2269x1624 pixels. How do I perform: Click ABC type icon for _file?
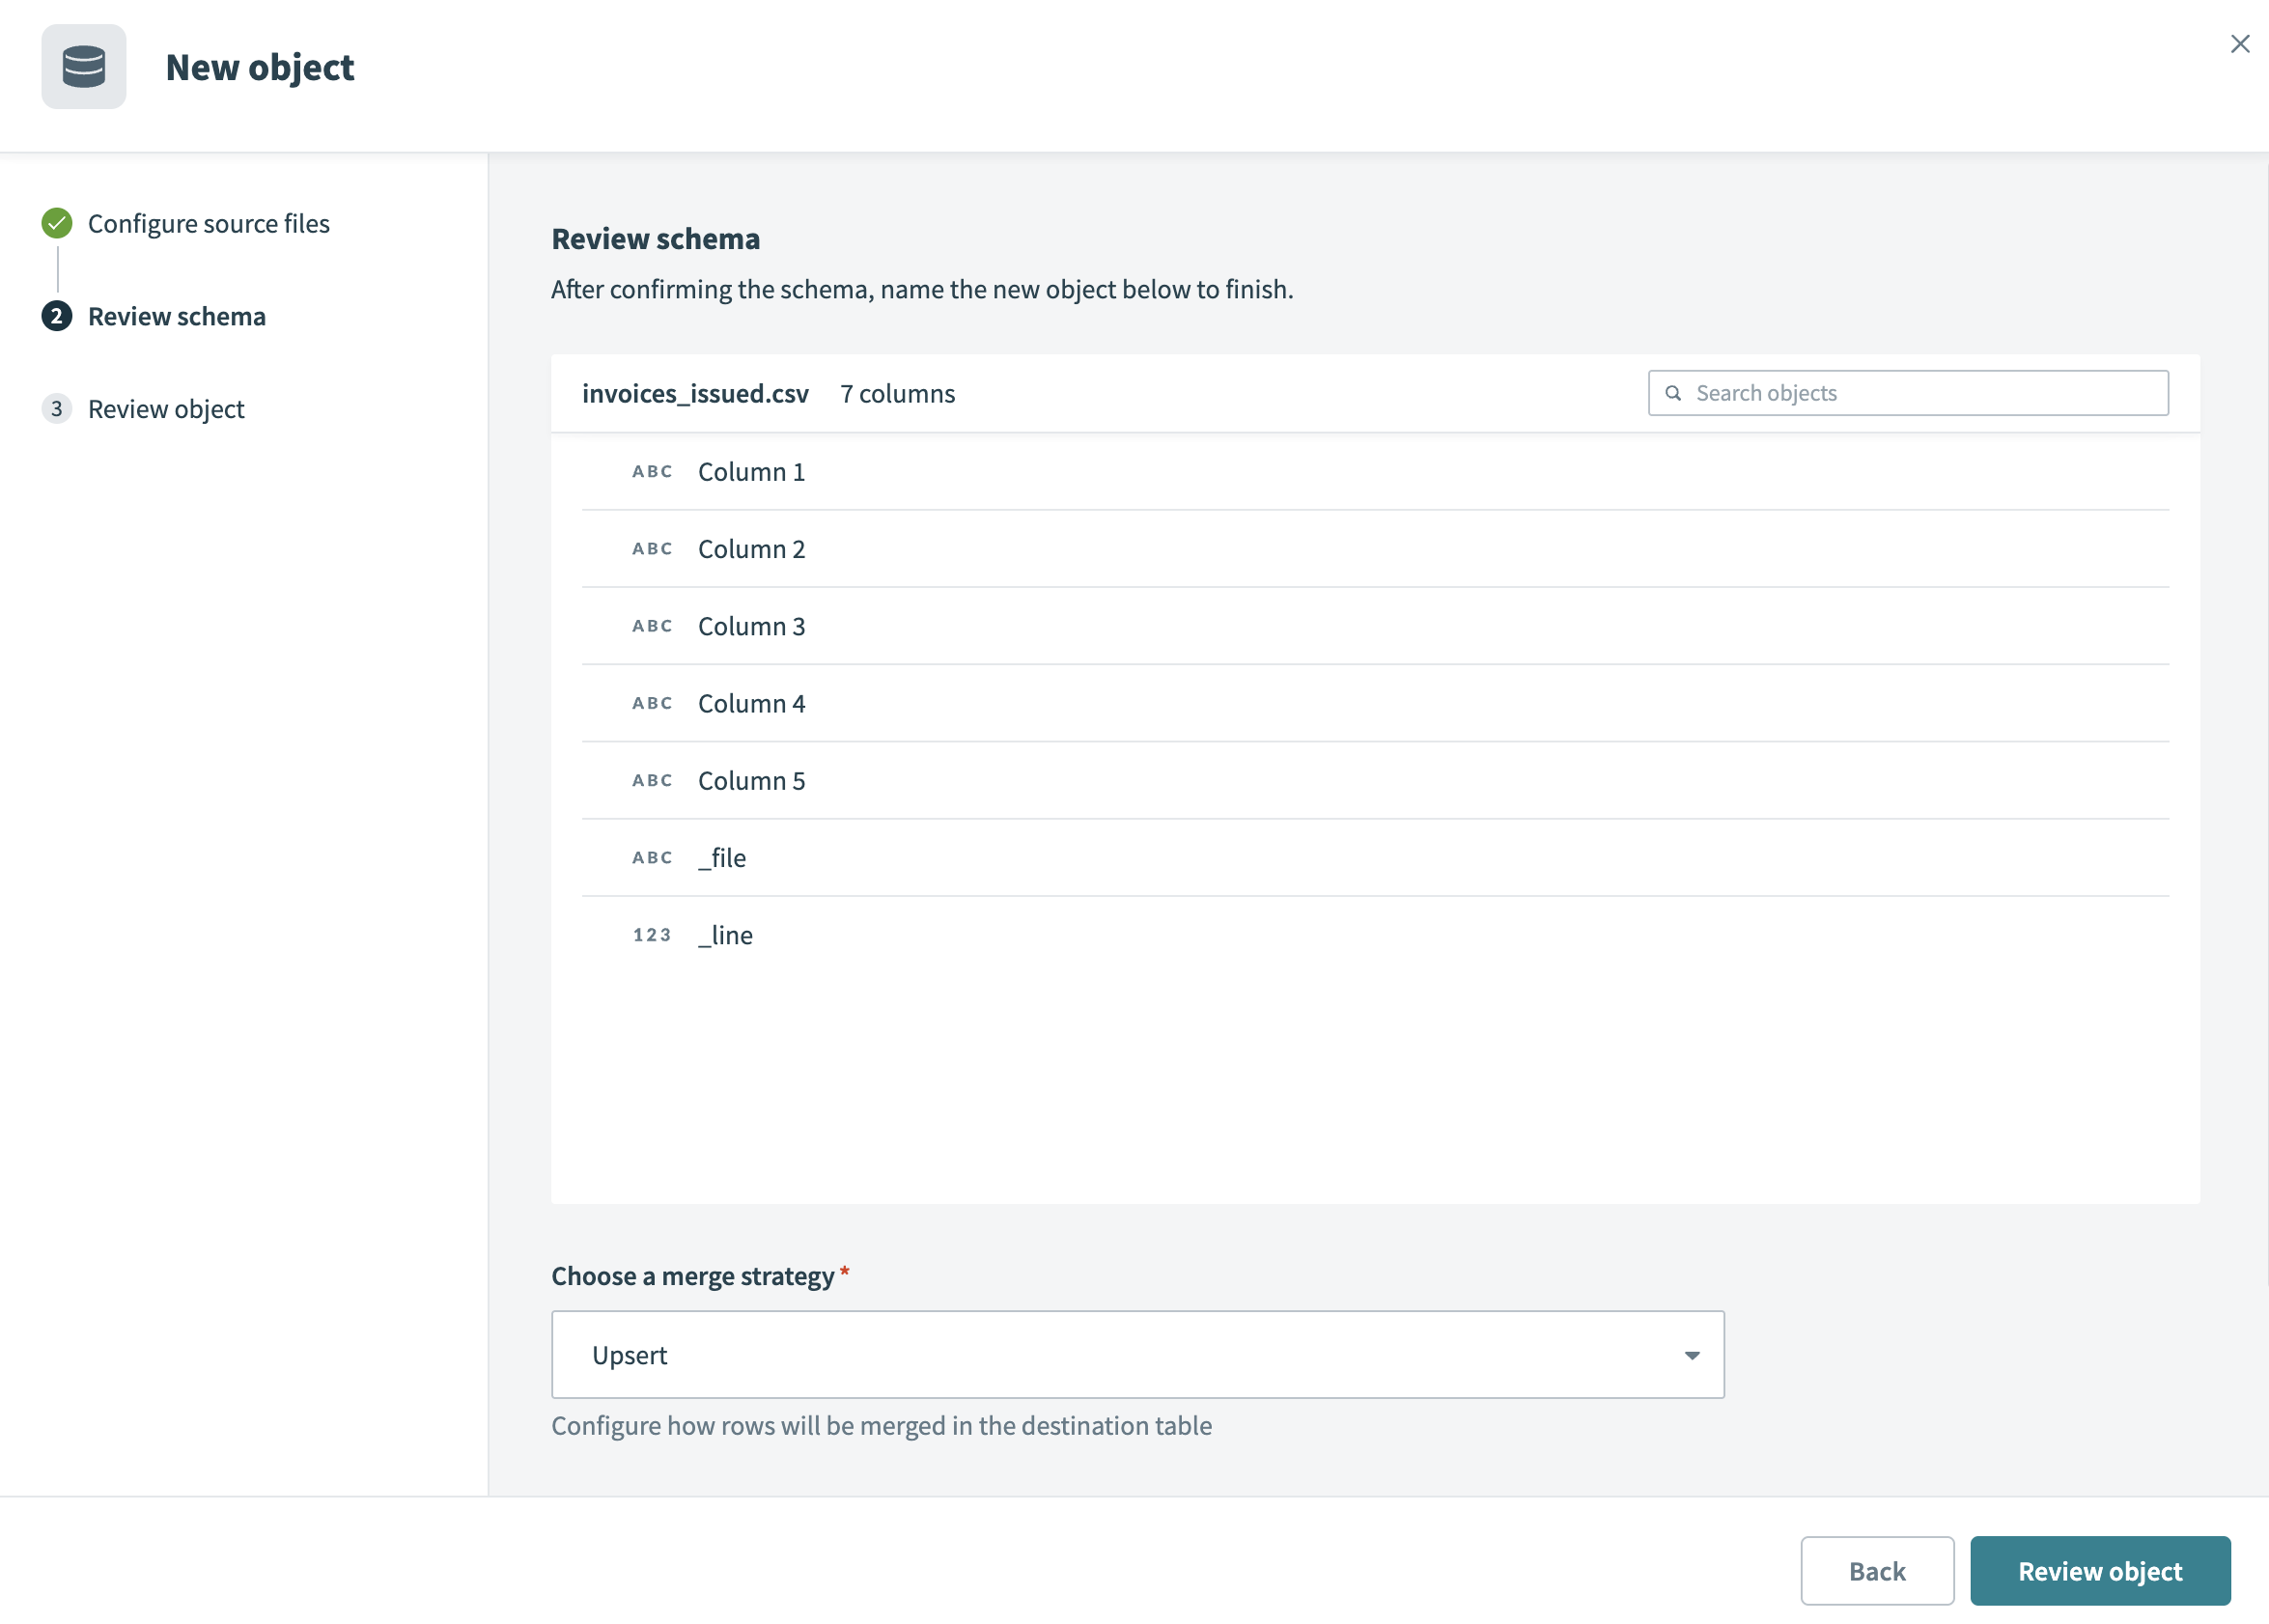tap(652, 857)
